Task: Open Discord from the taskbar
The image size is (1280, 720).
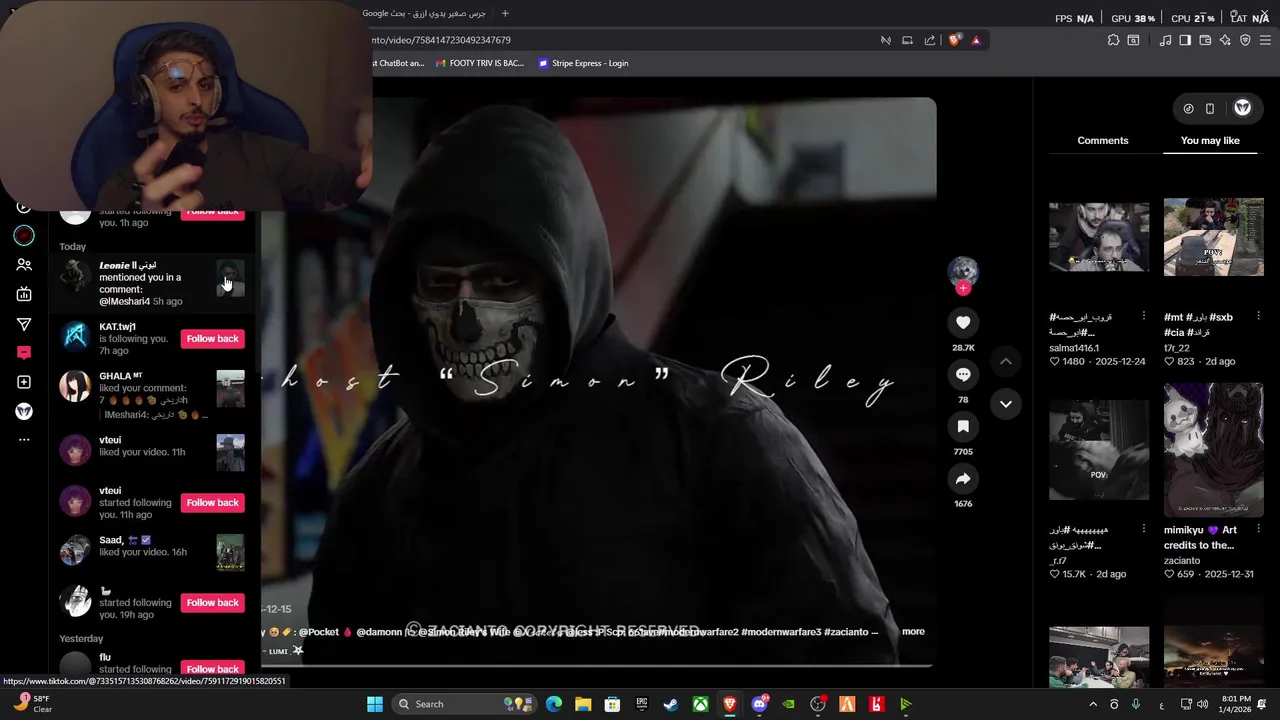Action: 759,704
